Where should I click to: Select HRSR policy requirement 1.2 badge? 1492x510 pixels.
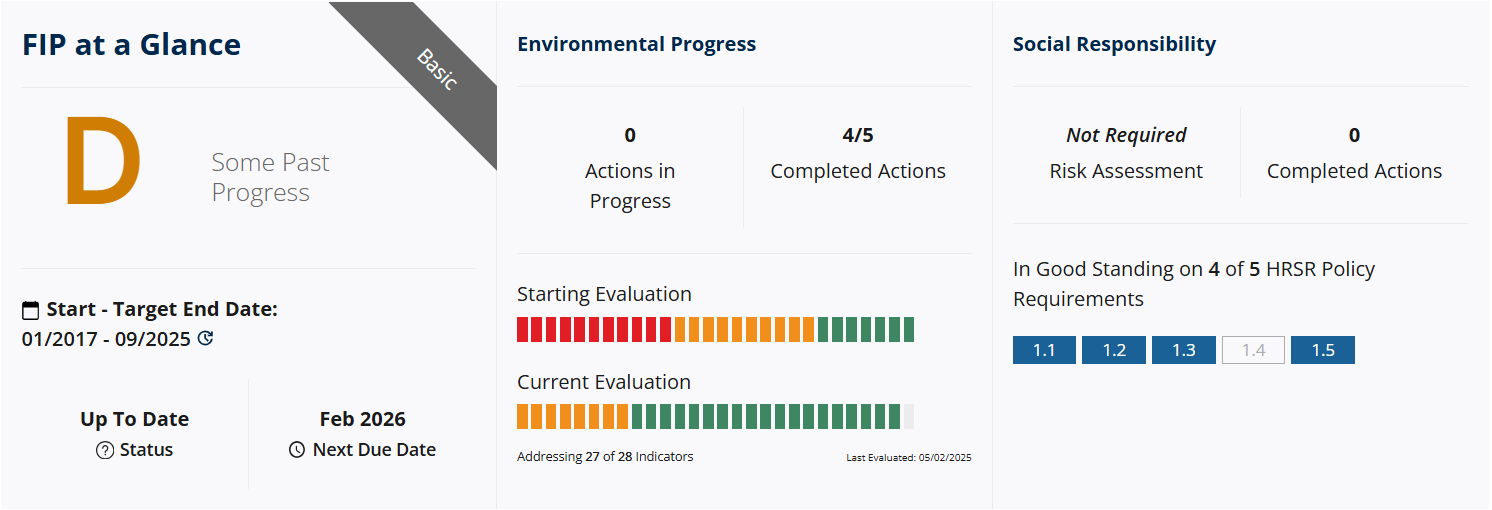click(1114, 350)
